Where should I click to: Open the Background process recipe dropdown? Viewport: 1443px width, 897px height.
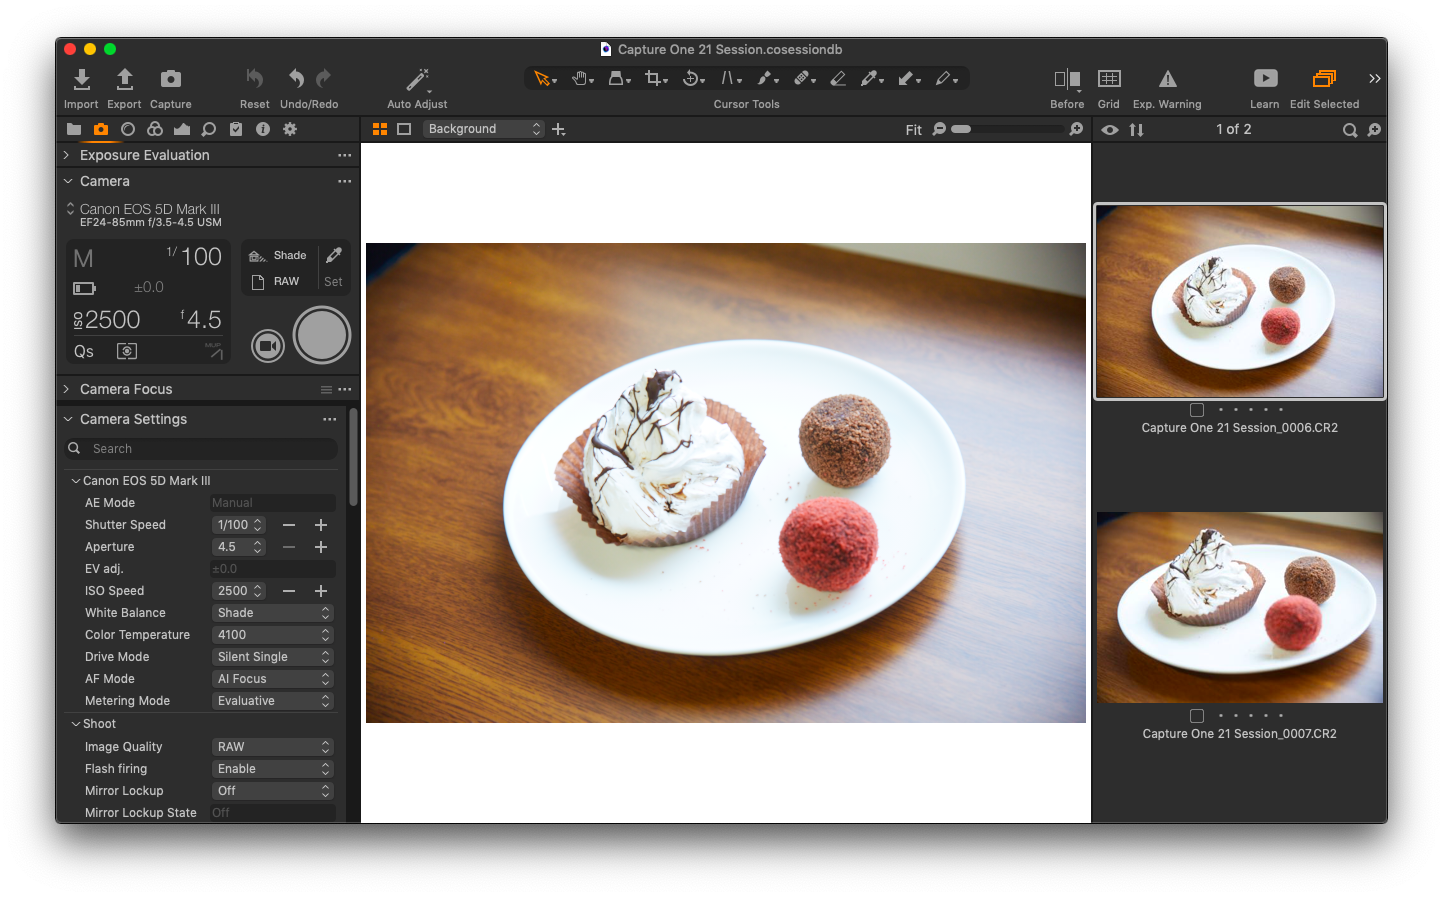click(x=483, y=128)
